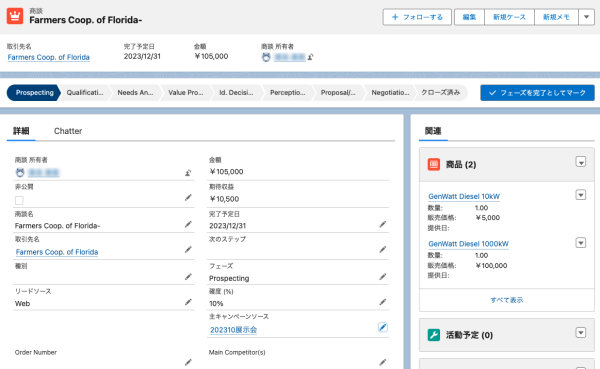Edit リードソース field pencil icon
Screen dimensions: 600x369
188,302
